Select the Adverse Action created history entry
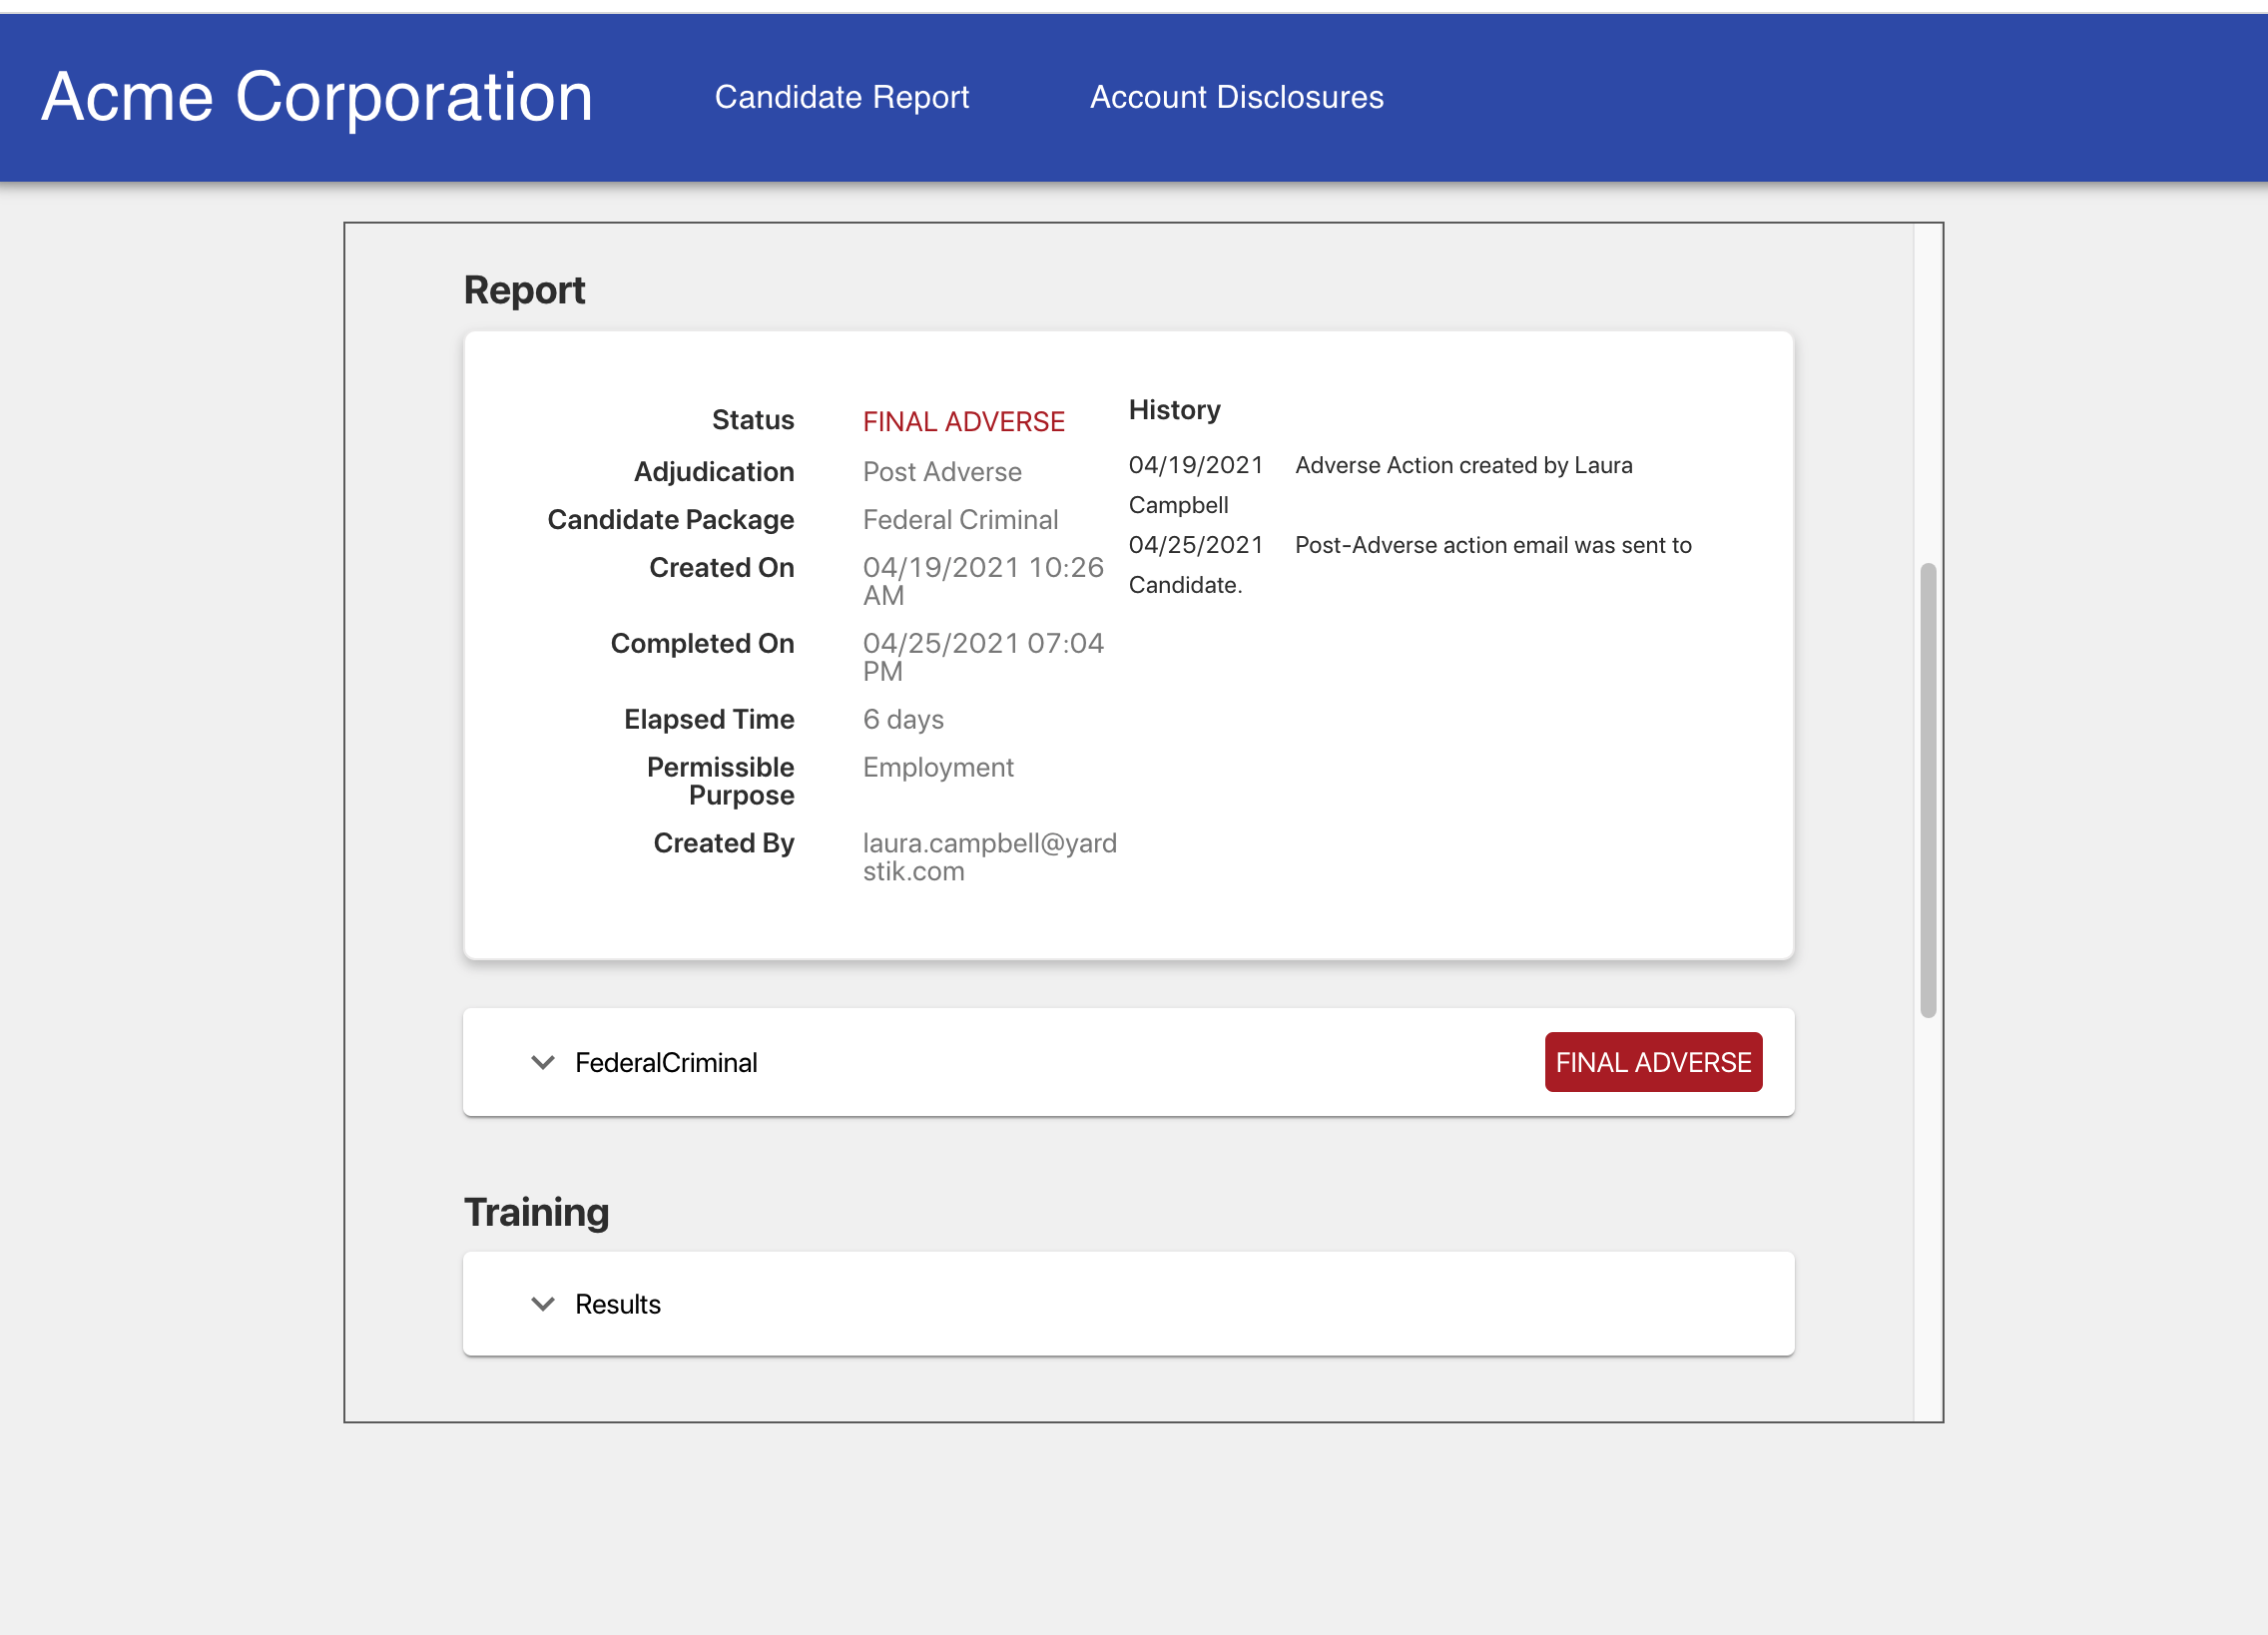2268x1635 pixels. coord(1462,466)
